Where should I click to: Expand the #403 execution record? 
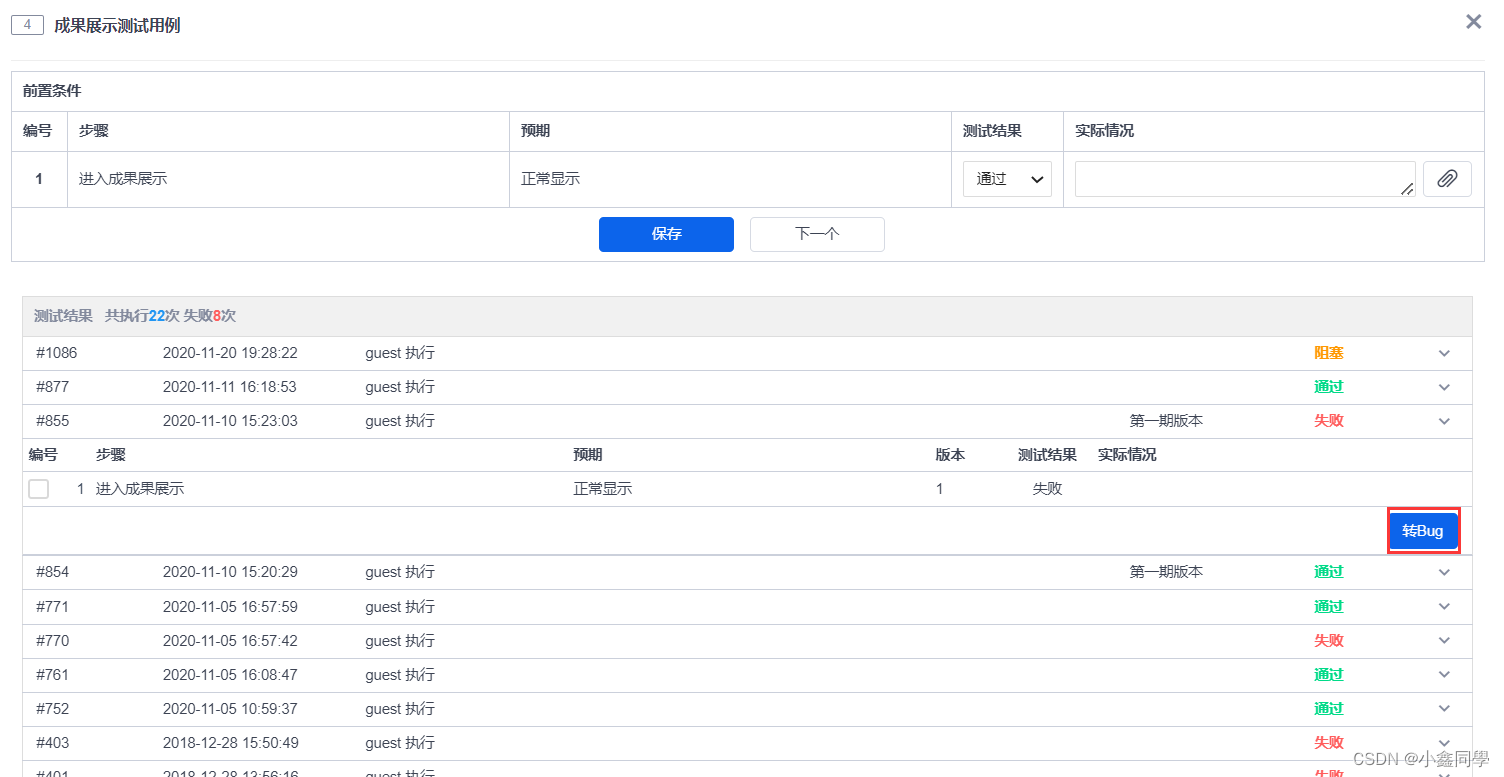click(1444, 743)
